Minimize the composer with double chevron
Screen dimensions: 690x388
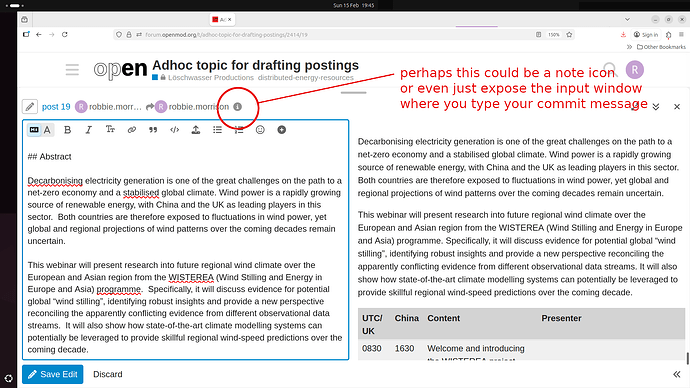click(656, 107)
